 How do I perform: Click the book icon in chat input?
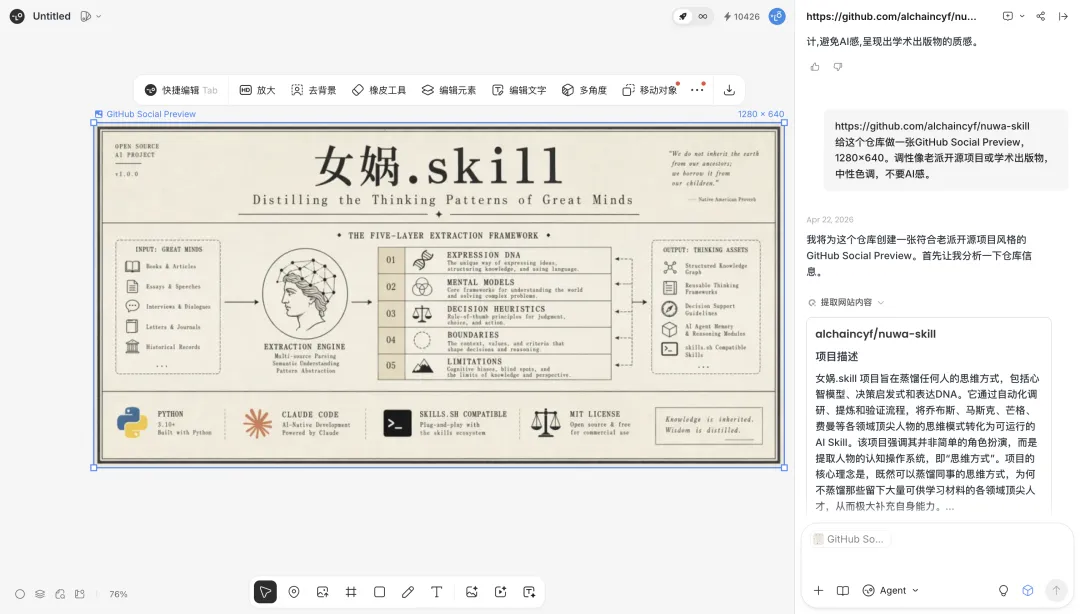(842, 591)
